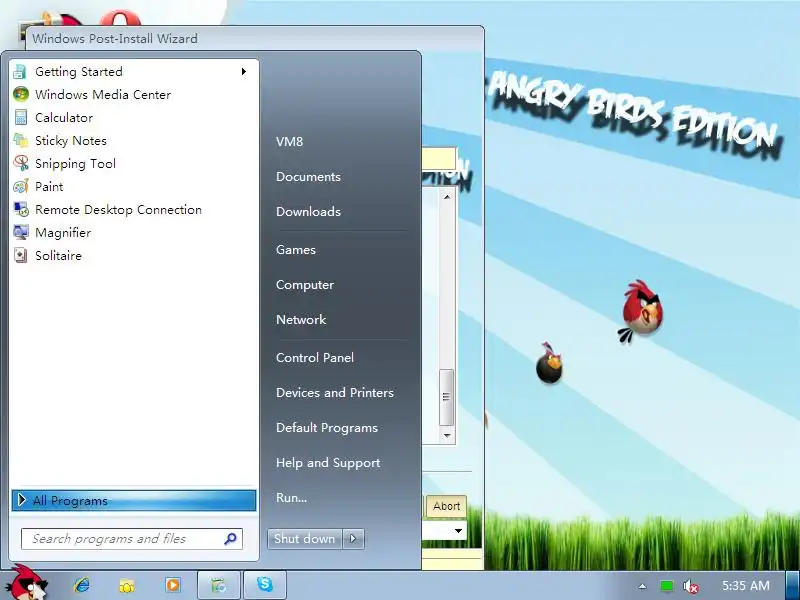Viewport: 800px width, 600px height.
Task: Click the 5:35 AM clock
Action: coord(746,586)
